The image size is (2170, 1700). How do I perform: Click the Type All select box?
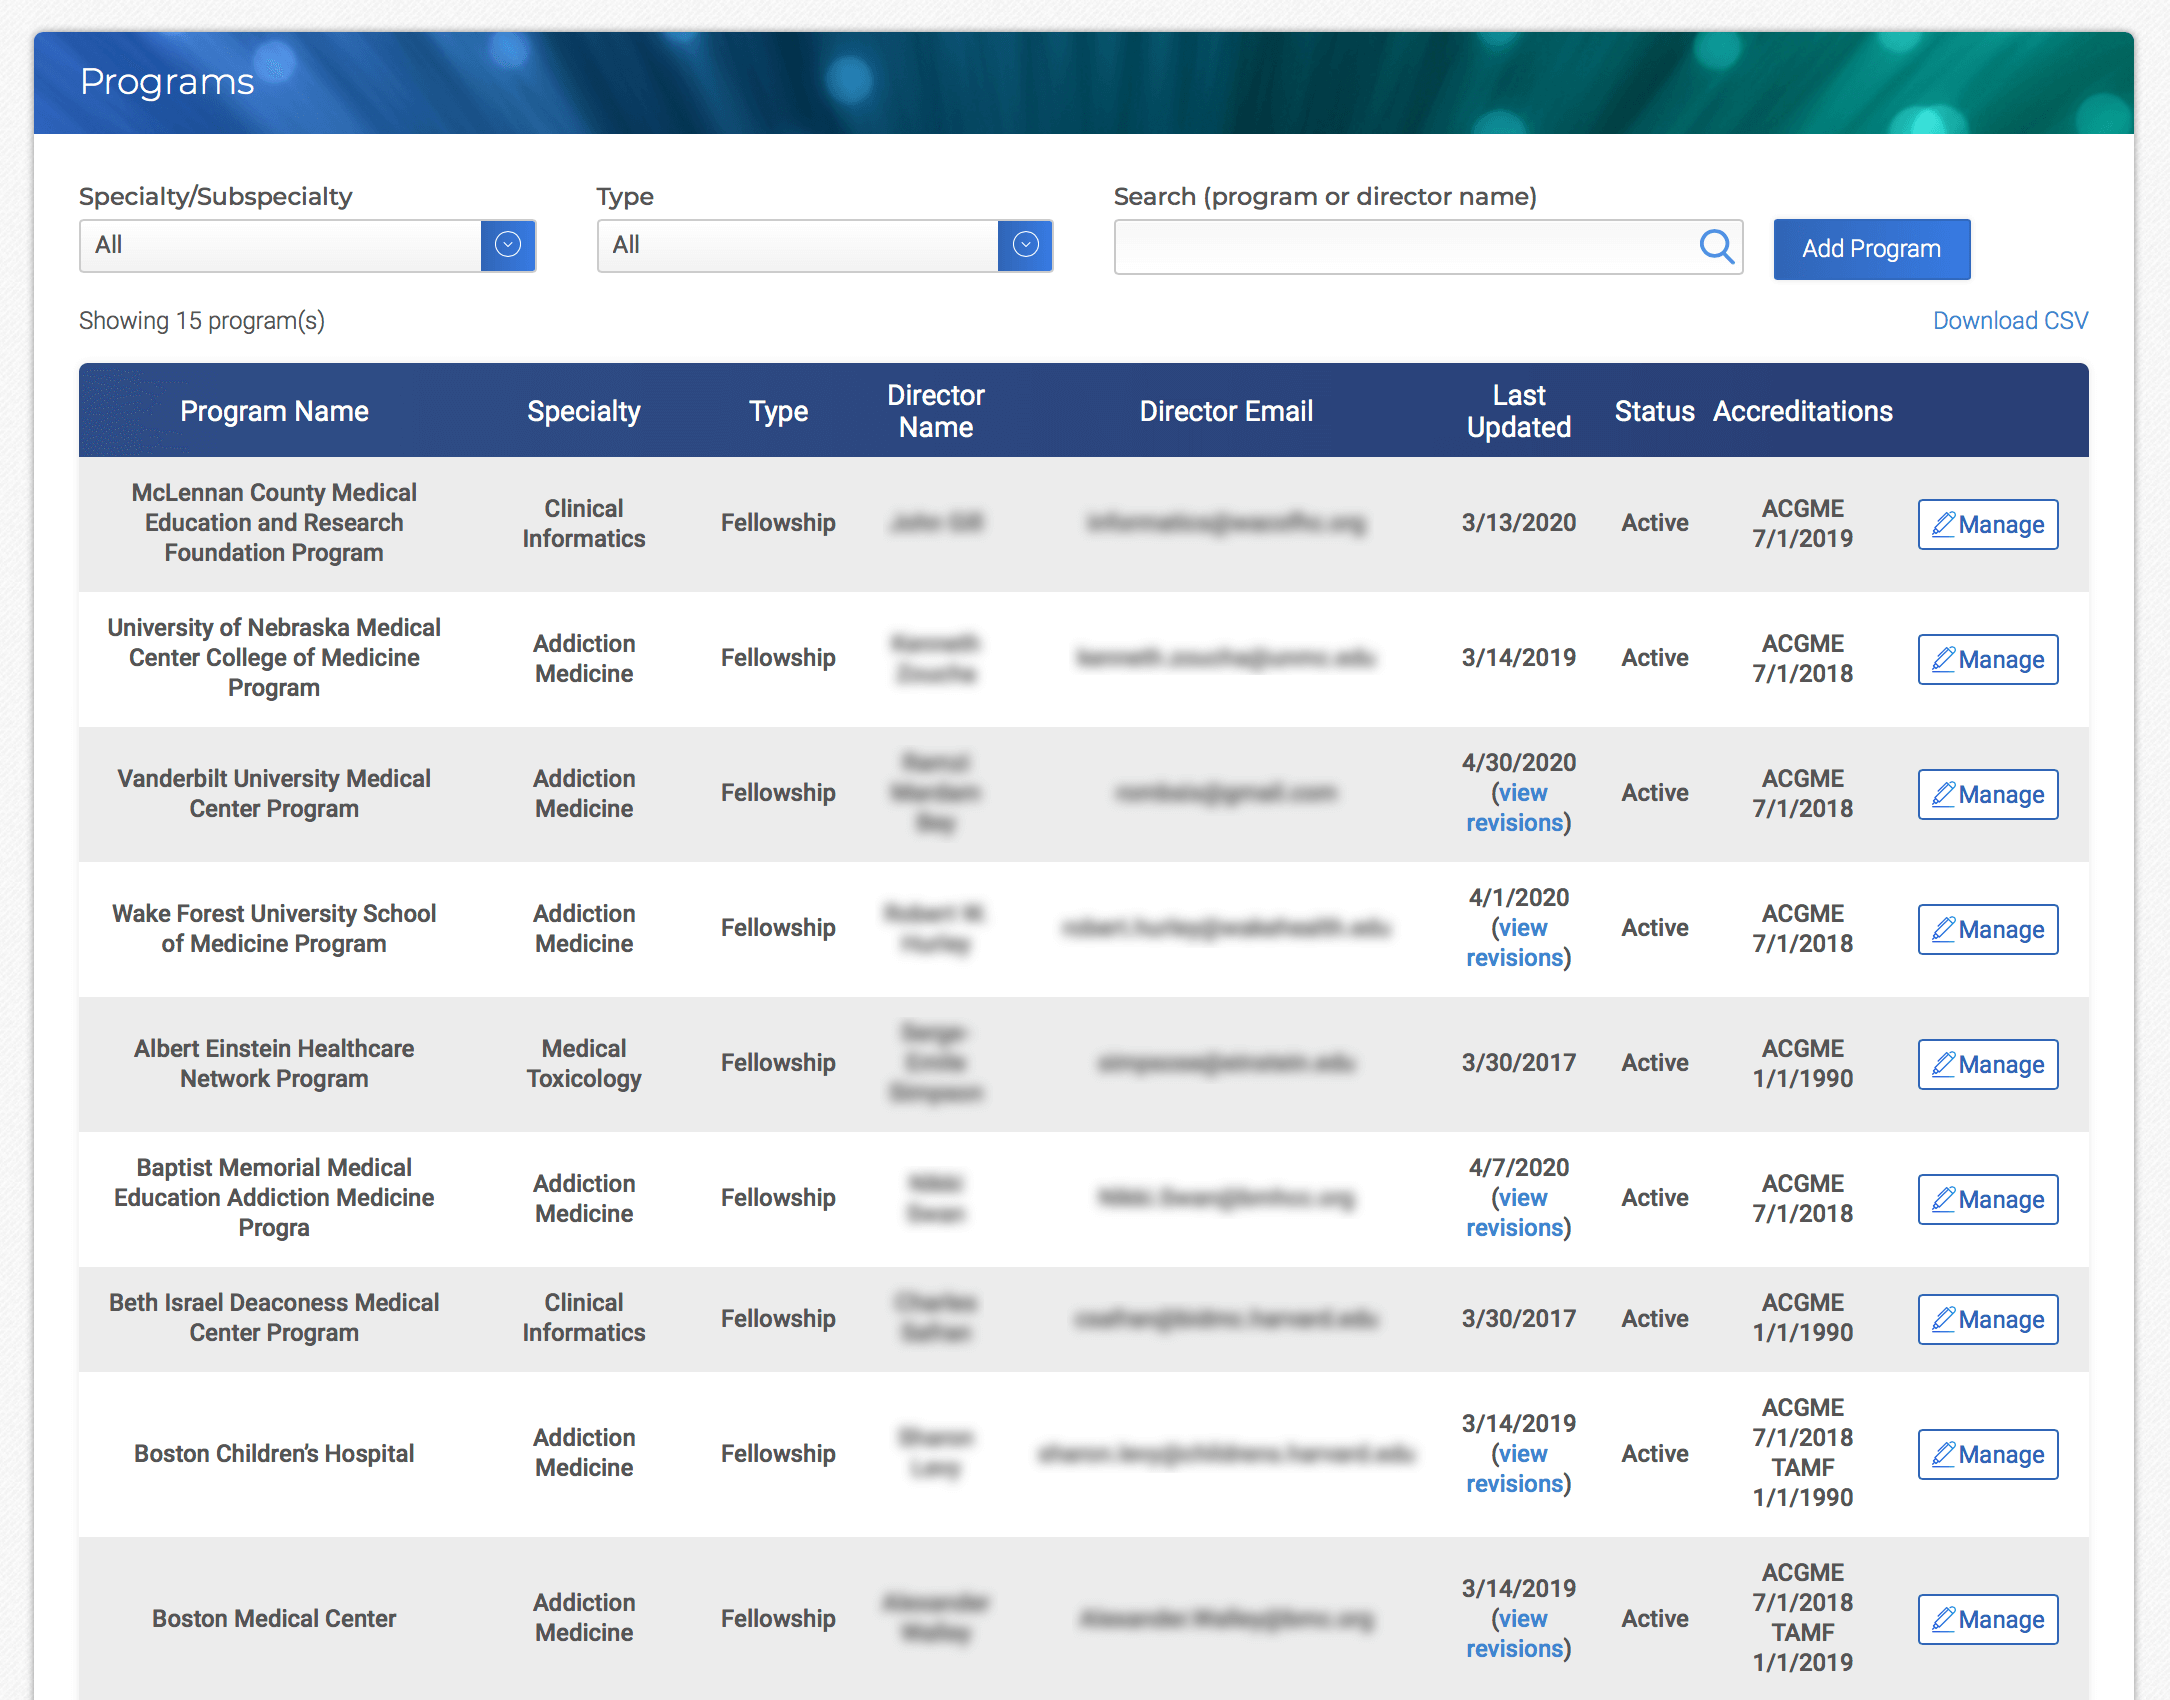click(824, 245)
